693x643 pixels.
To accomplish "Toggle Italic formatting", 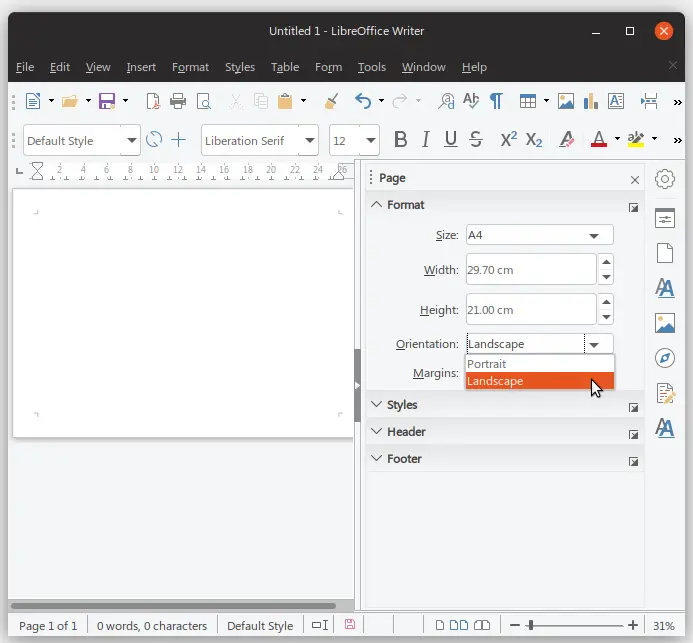I will tap(426, 140).
